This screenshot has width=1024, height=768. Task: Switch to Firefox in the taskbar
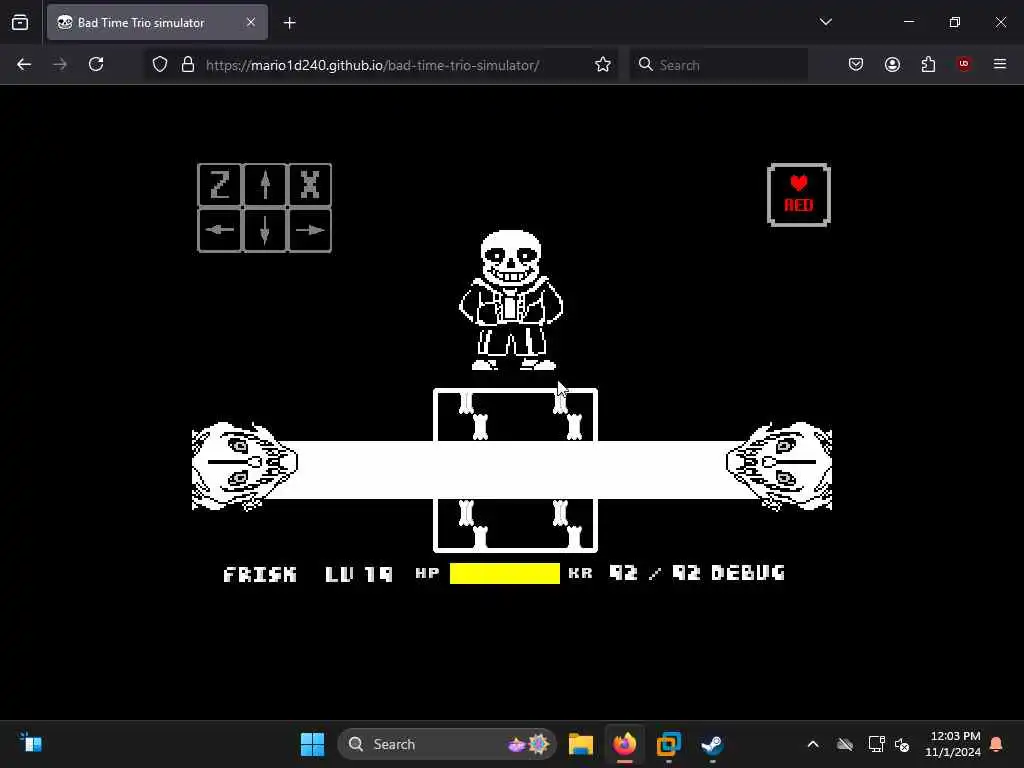(x=625, y=744)
